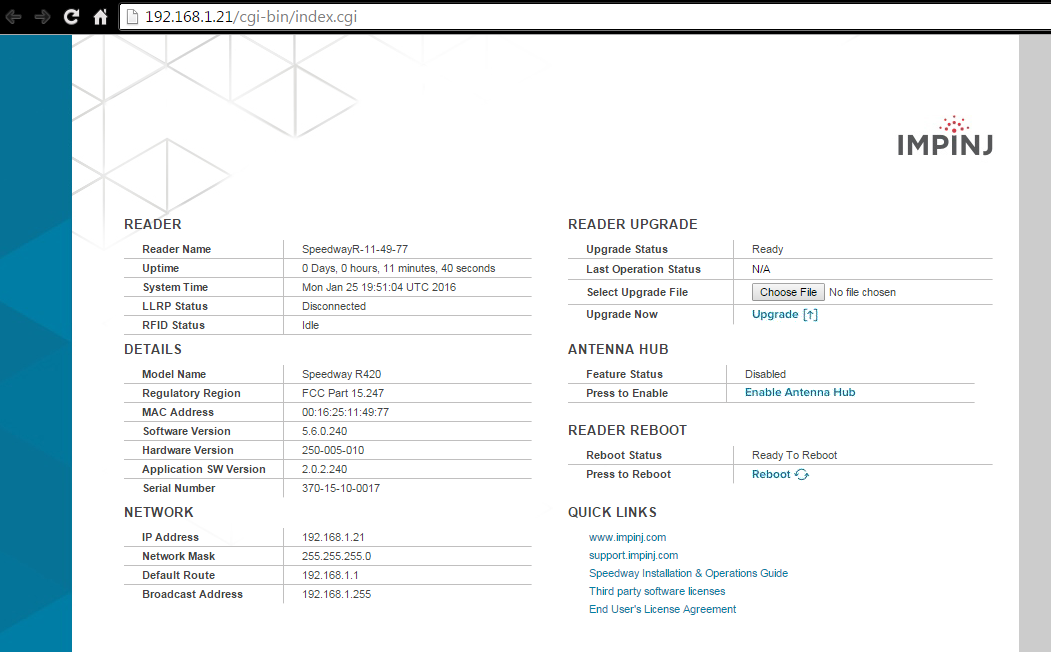Image resolution: width=1051 pixels, height=652 pixels.
Task: Click network mask 255.255.255.0
Action: pyautogui.click(x=336, y=556)
